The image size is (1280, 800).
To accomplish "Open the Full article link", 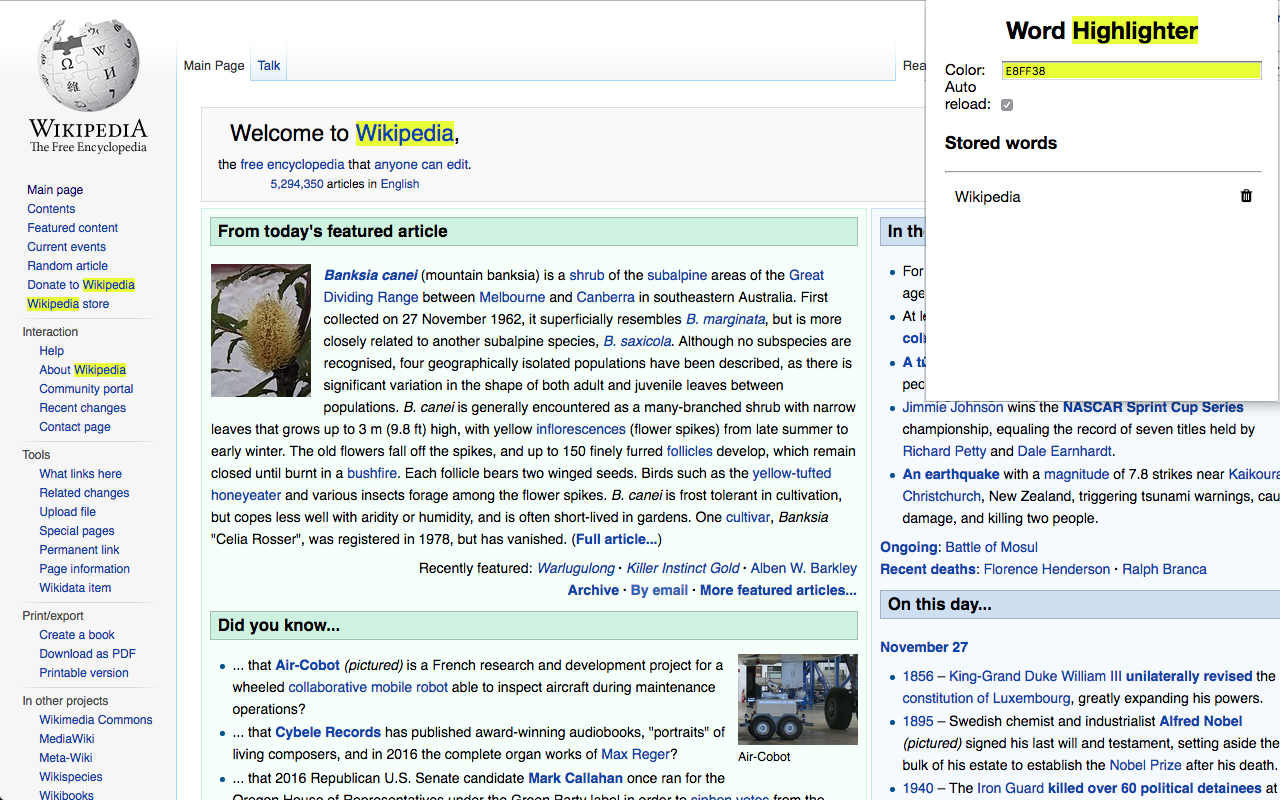I will click(x=616, y=539).
